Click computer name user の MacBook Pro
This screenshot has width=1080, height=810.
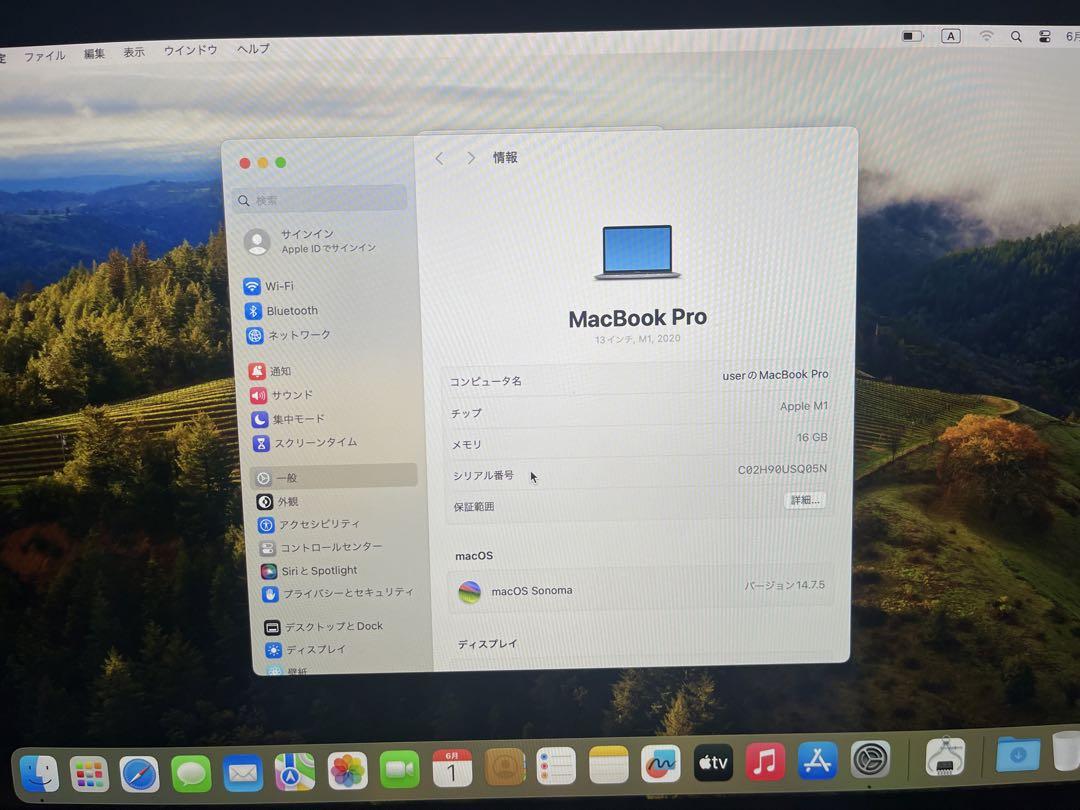[x=775, y=375]
